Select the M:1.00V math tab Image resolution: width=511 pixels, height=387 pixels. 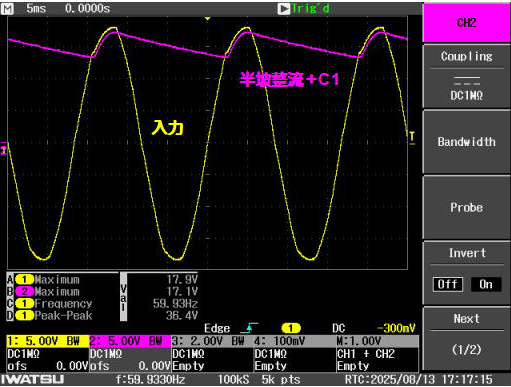pos(377,341)
